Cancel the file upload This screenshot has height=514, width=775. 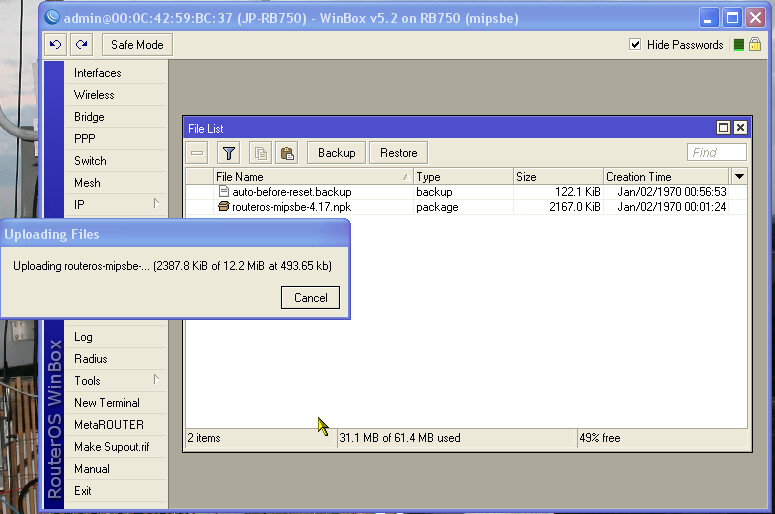click(310, 298)
